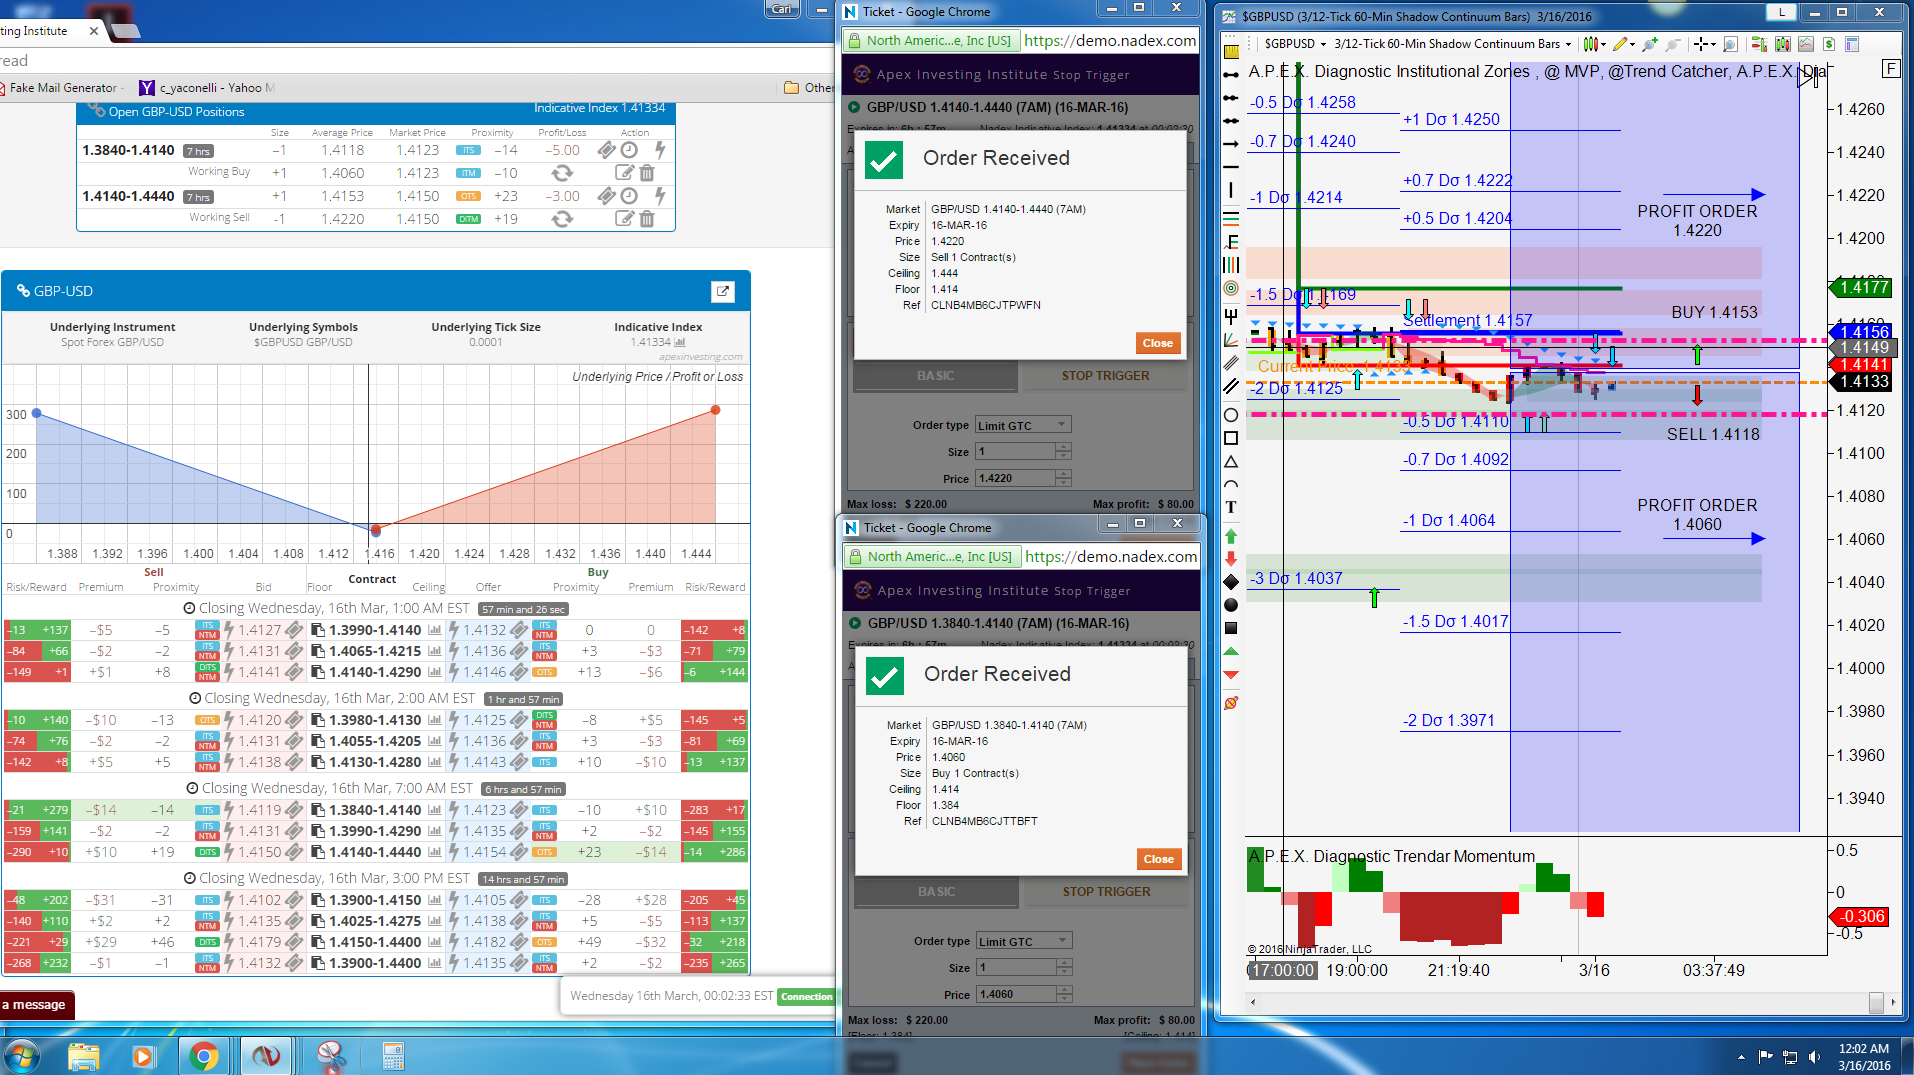Open Google Chrome from the taskbar
This screenshot has height=1075, width=1914.
tap(204, 1056)
